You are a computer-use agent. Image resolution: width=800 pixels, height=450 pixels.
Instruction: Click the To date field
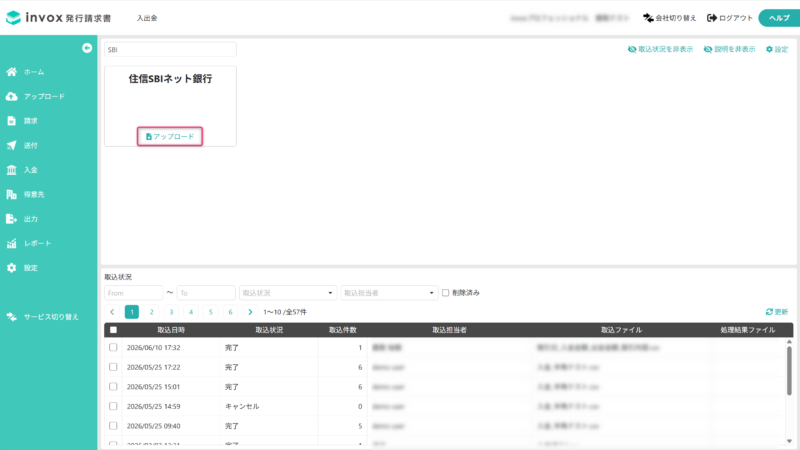click(206, 293)
